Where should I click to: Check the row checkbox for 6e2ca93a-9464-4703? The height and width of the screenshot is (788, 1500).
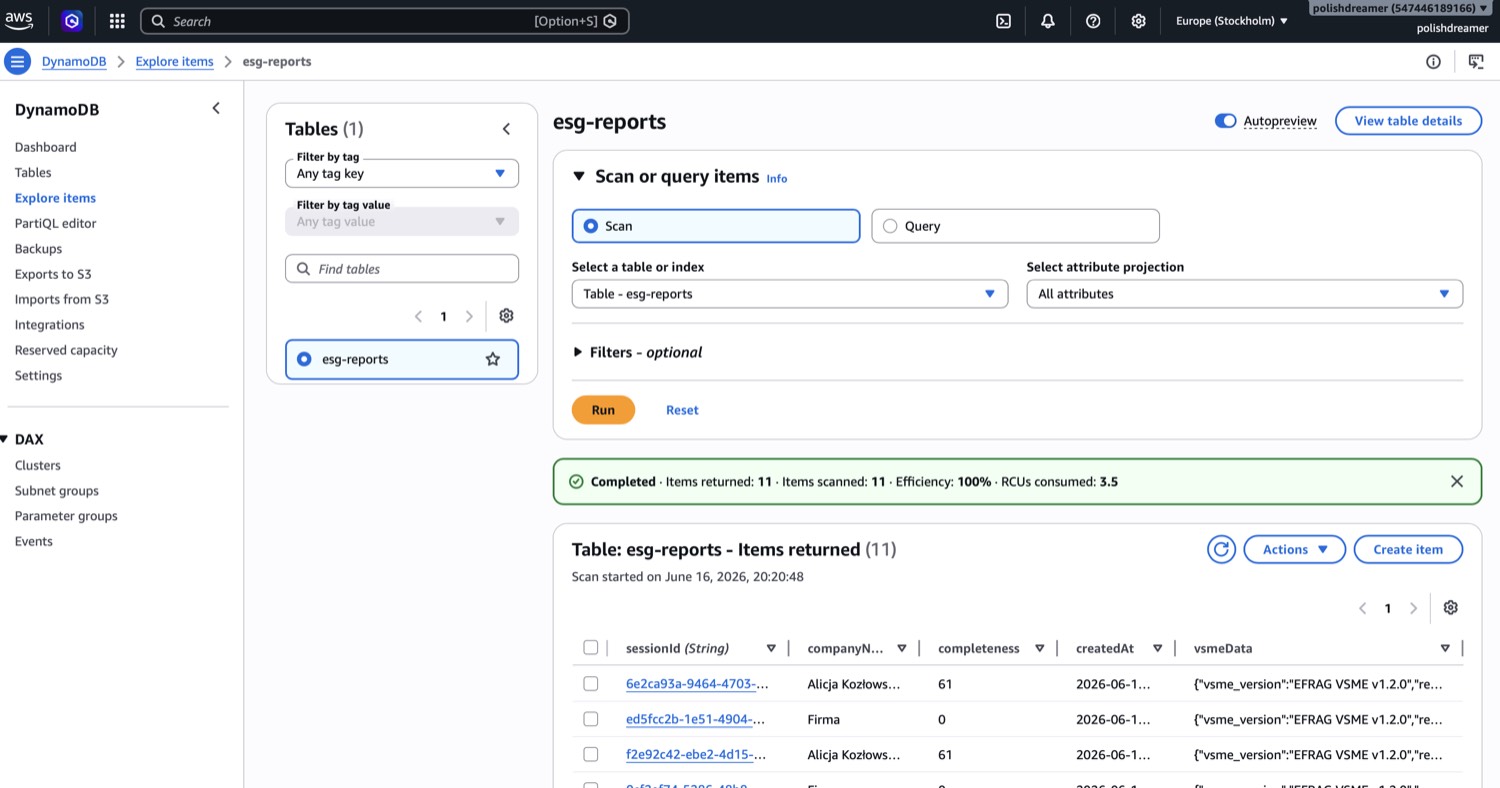coord(590,684)
